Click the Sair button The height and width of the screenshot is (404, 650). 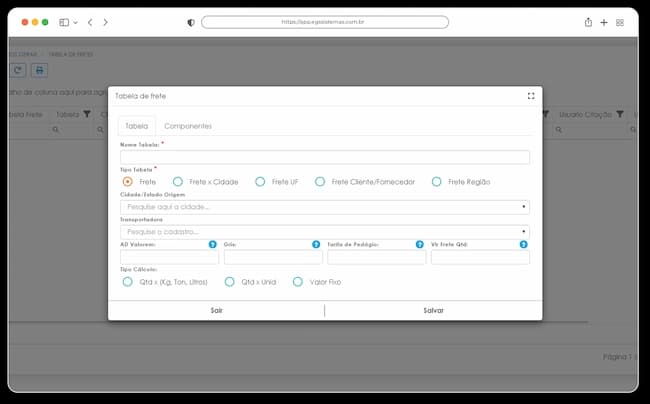pos(216,310)
